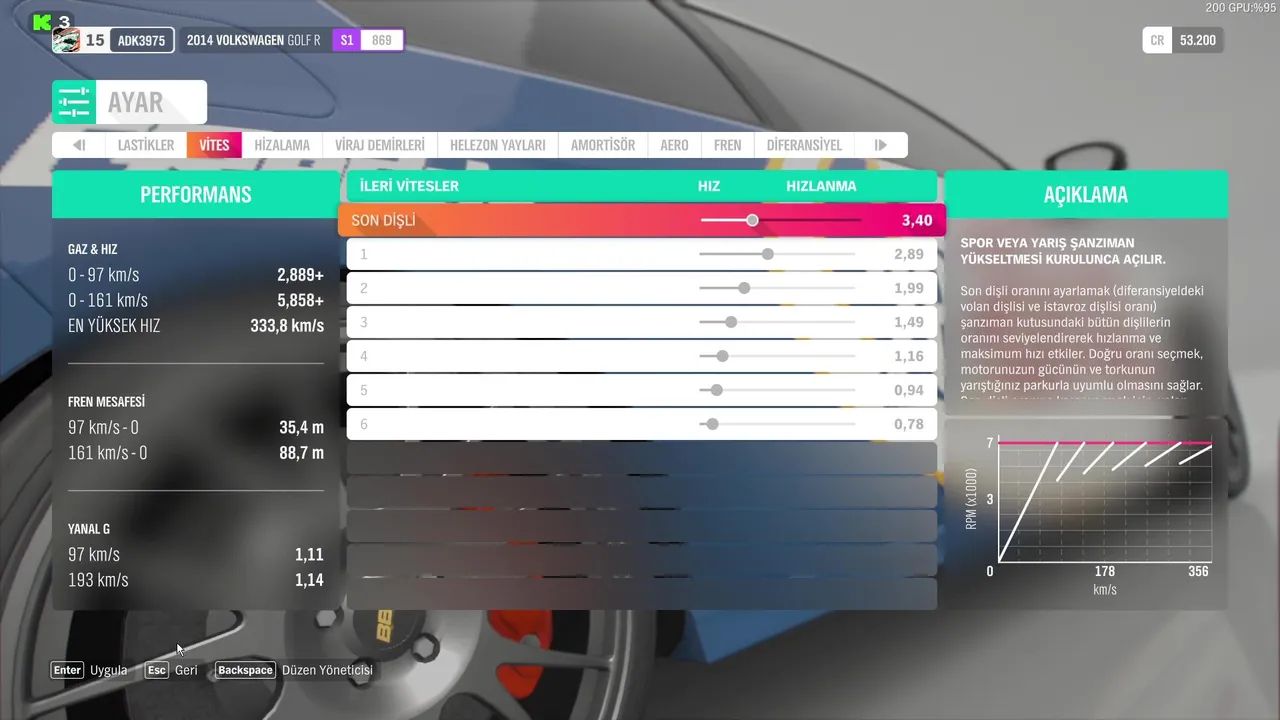Click the Gaz & Hız section heading
1280x720 pixels.
[x=93, y=249]
